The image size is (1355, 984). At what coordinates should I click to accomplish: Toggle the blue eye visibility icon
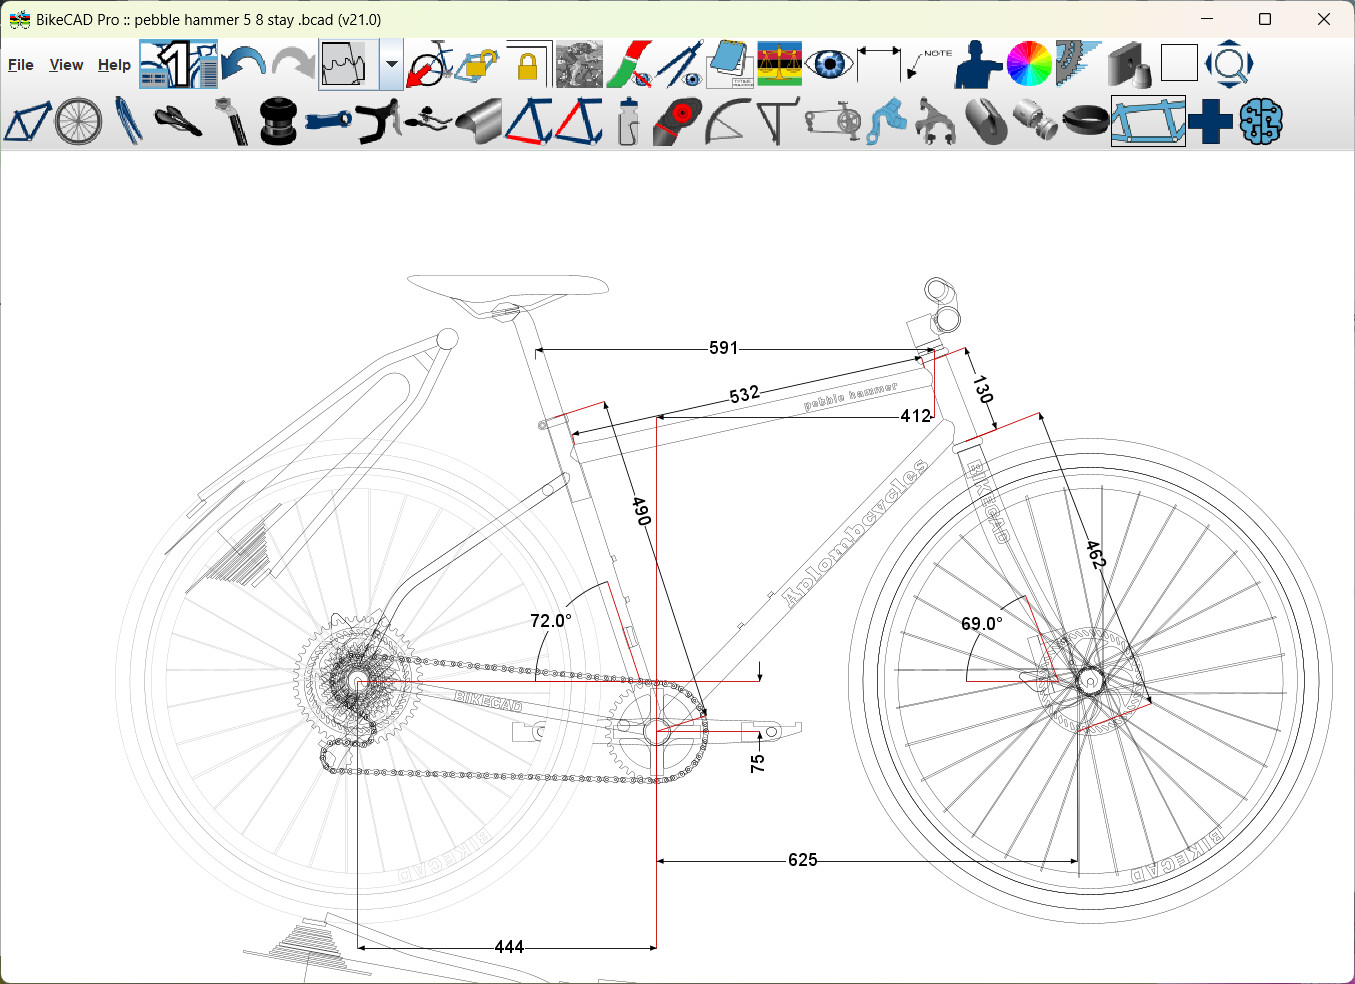pos(829,65)
